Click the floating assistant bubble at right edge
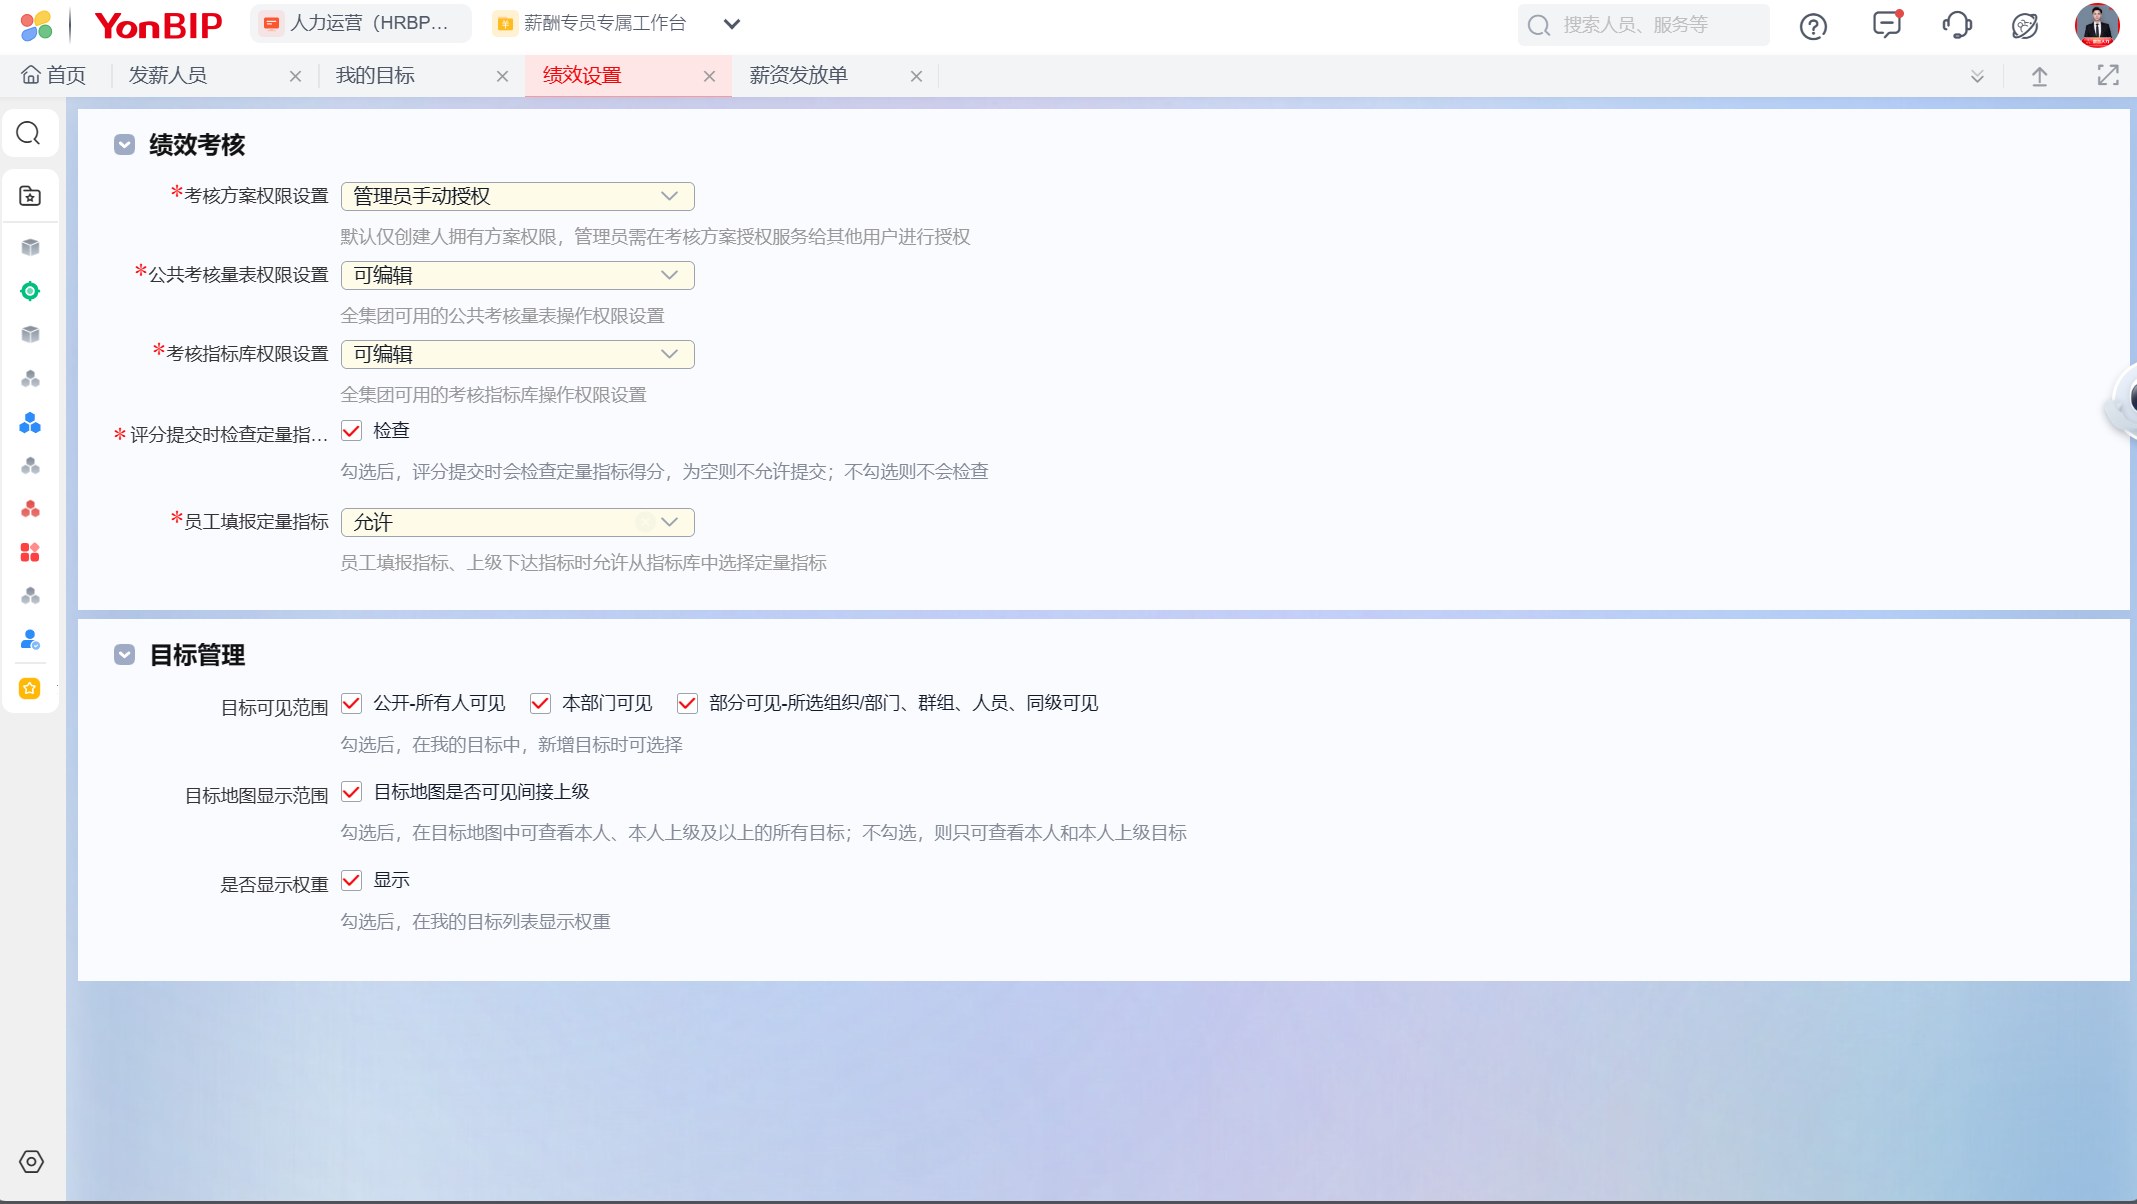Image resolution: width=2137 pixels, height=1204 pixels. pyautogui.click(x=2122, y=400)
